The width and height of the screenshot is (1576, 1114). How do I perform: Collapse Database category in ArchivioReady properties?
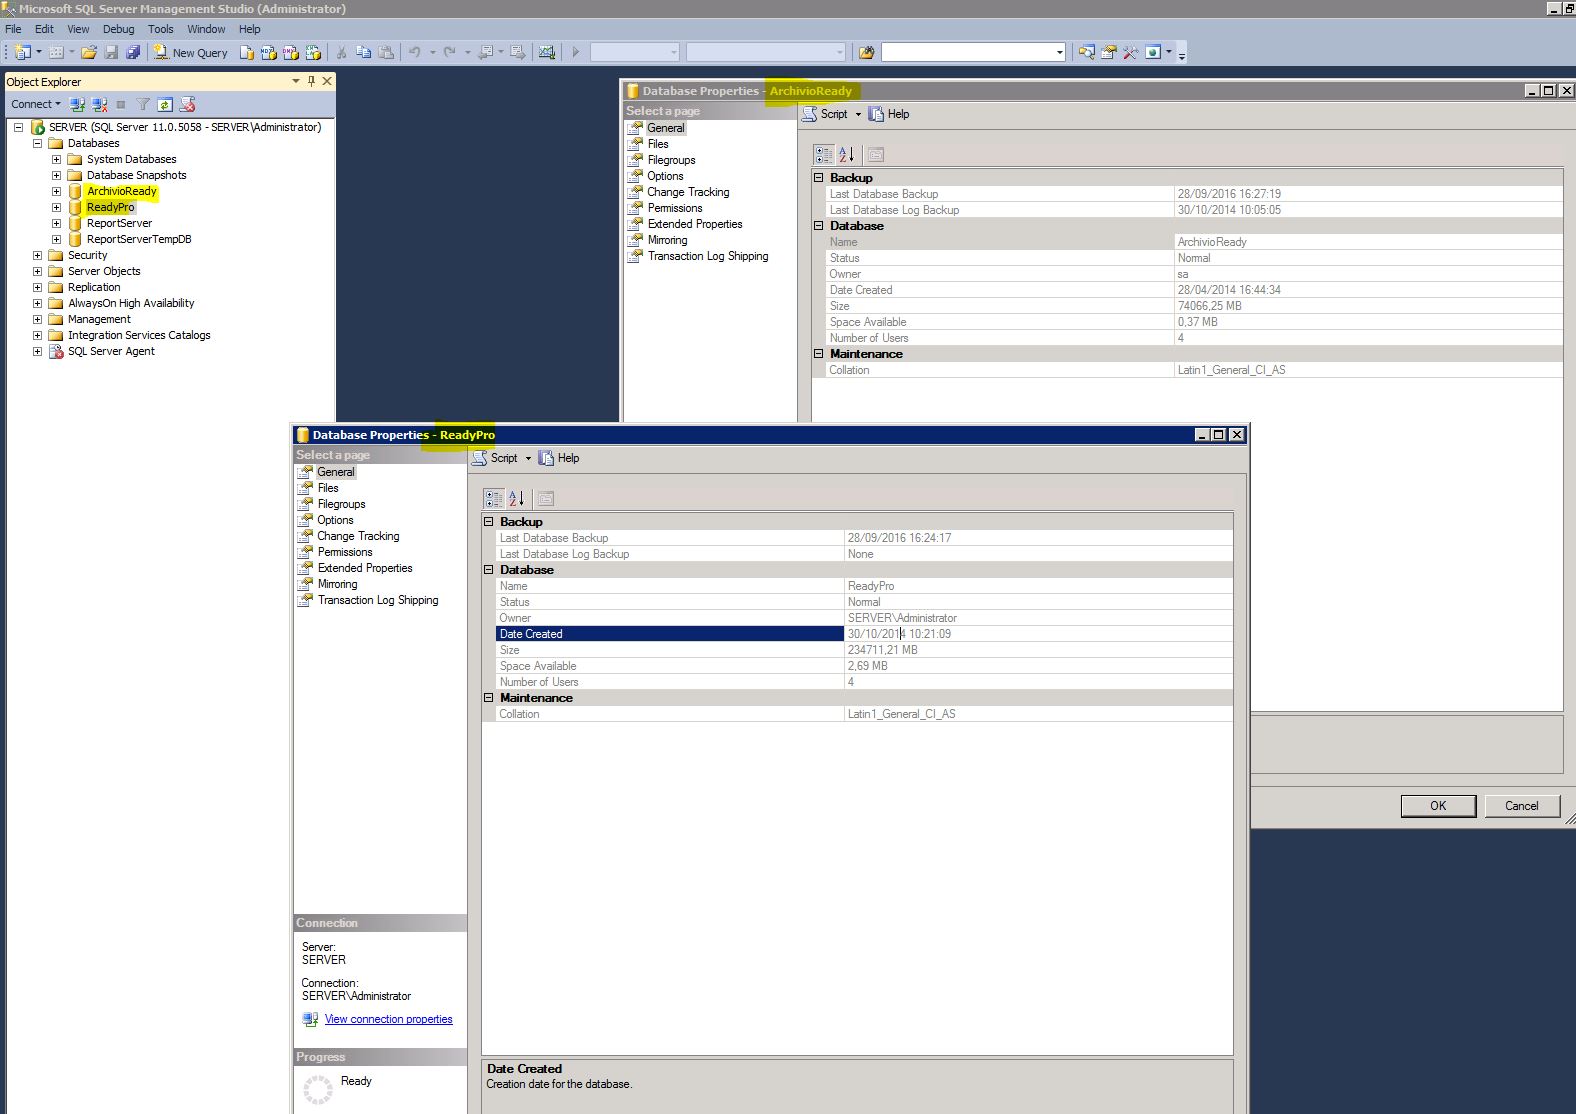tap(819, 226)
